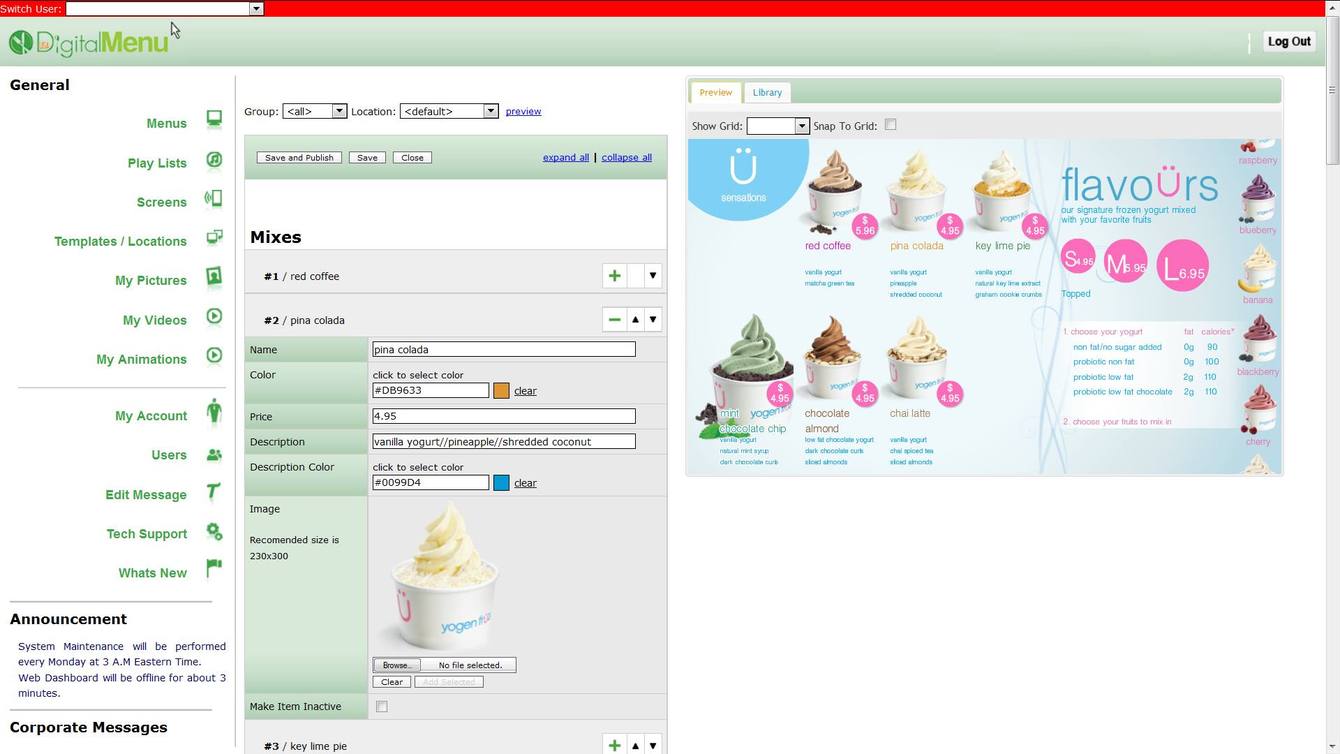Click the #DB9633 color code field
1340x754 pixels.
tap(431, 391)
